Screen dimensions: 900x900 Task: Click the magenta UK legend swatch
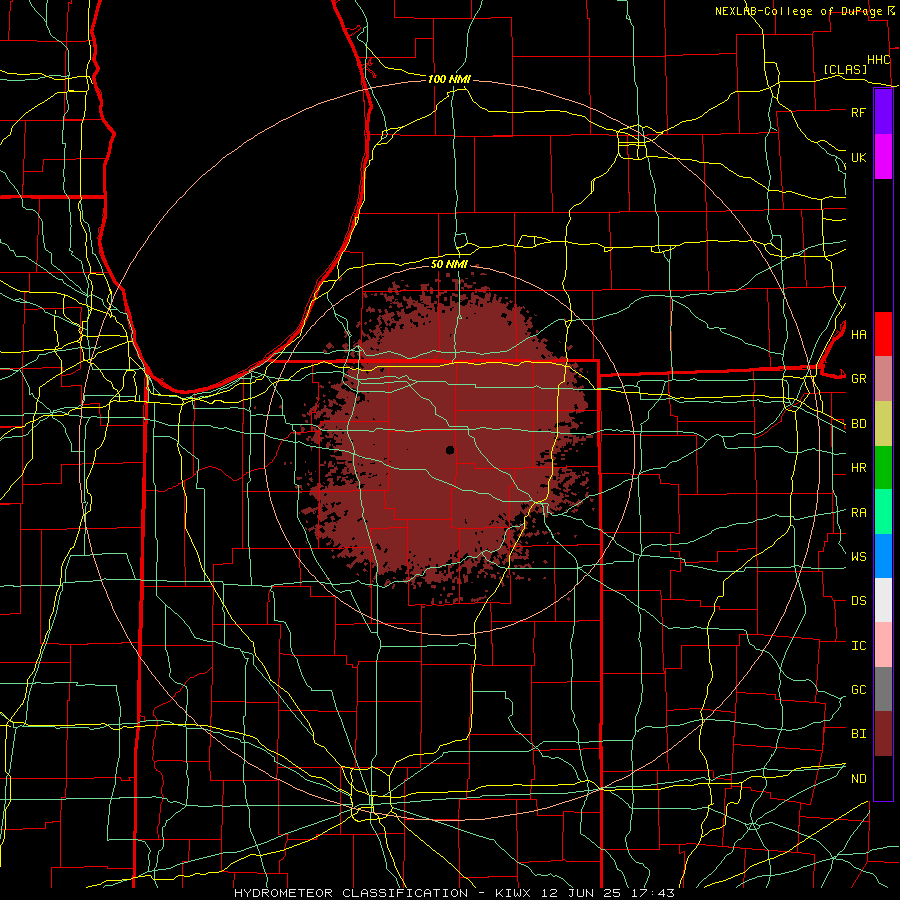pyautogui.click(x=883, y=157)
